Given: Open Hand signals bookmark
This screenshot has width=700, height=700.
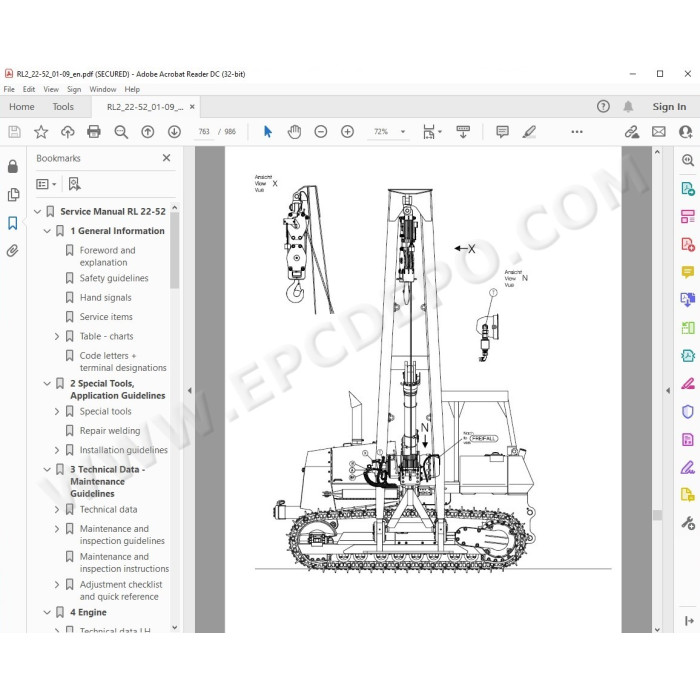Looking at the screenshot, I should 105,298.
